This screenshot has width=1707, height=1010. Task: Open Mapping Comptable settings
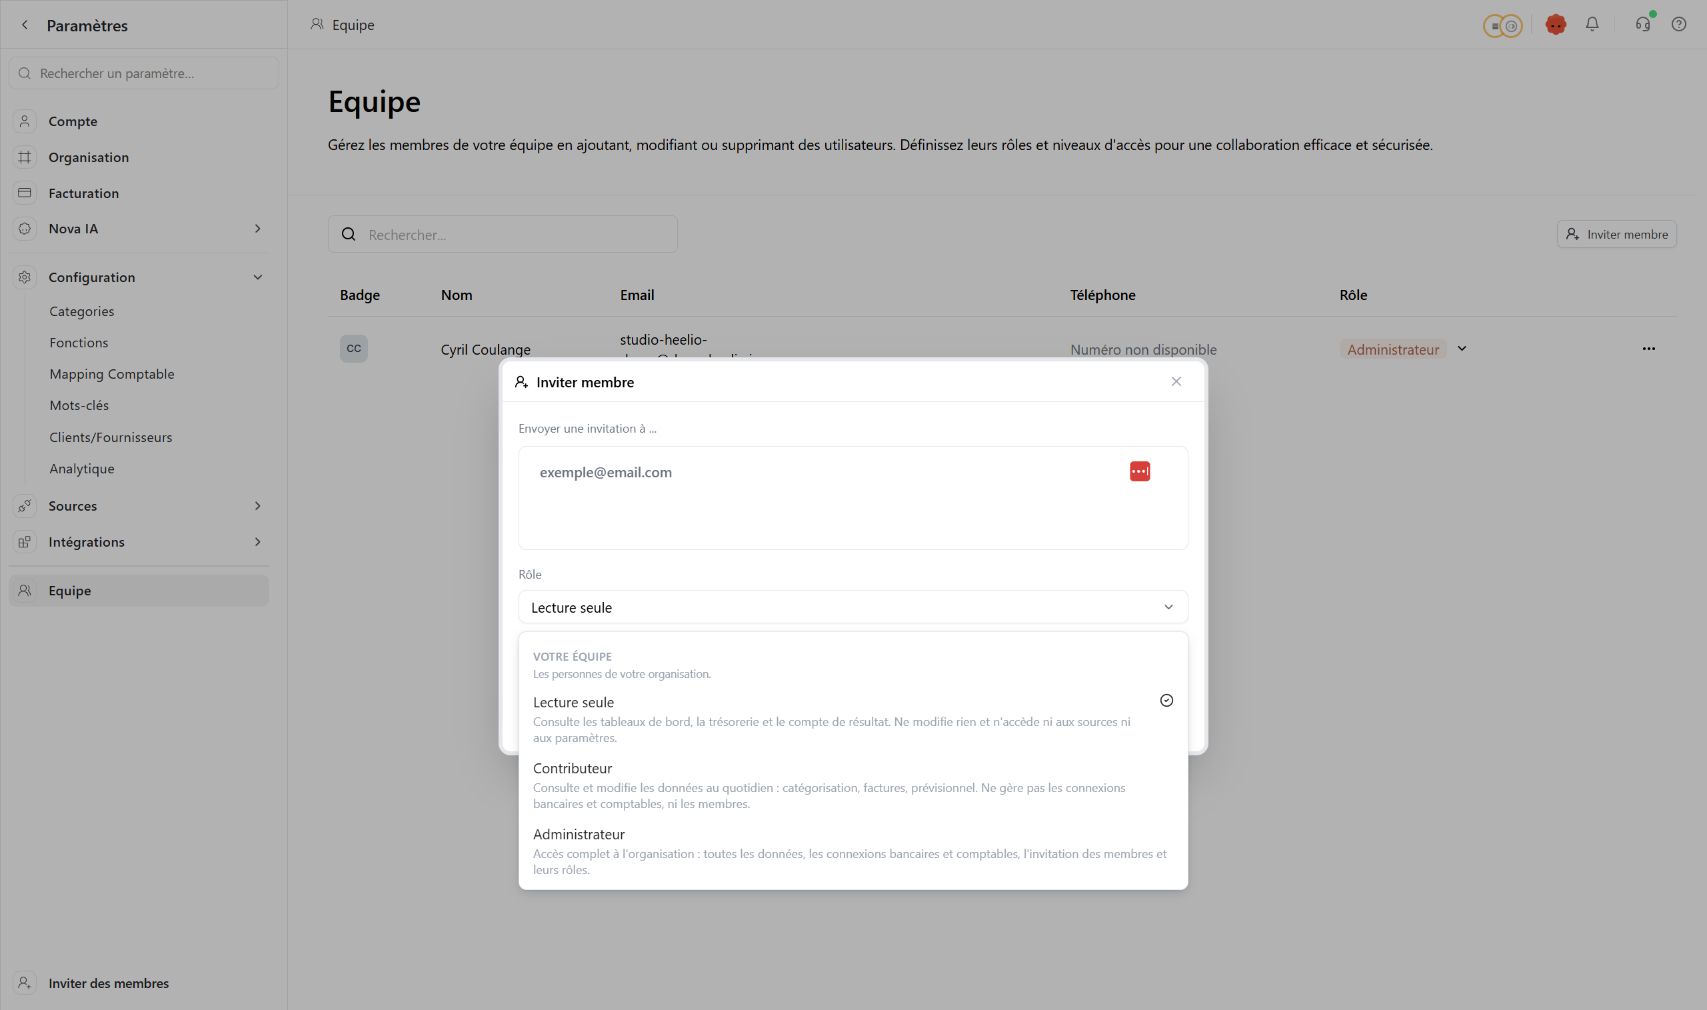coord(112,374)
